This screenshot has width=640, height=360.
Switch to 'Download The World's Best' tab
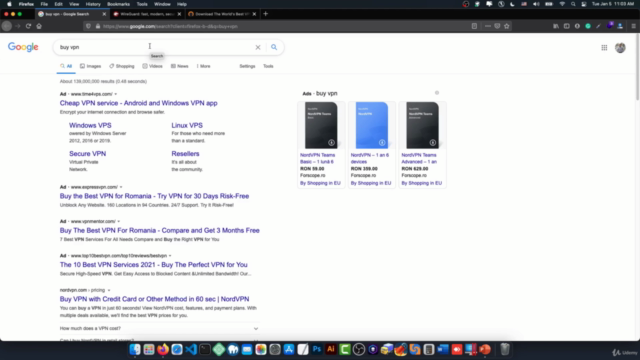pos(222,14)
